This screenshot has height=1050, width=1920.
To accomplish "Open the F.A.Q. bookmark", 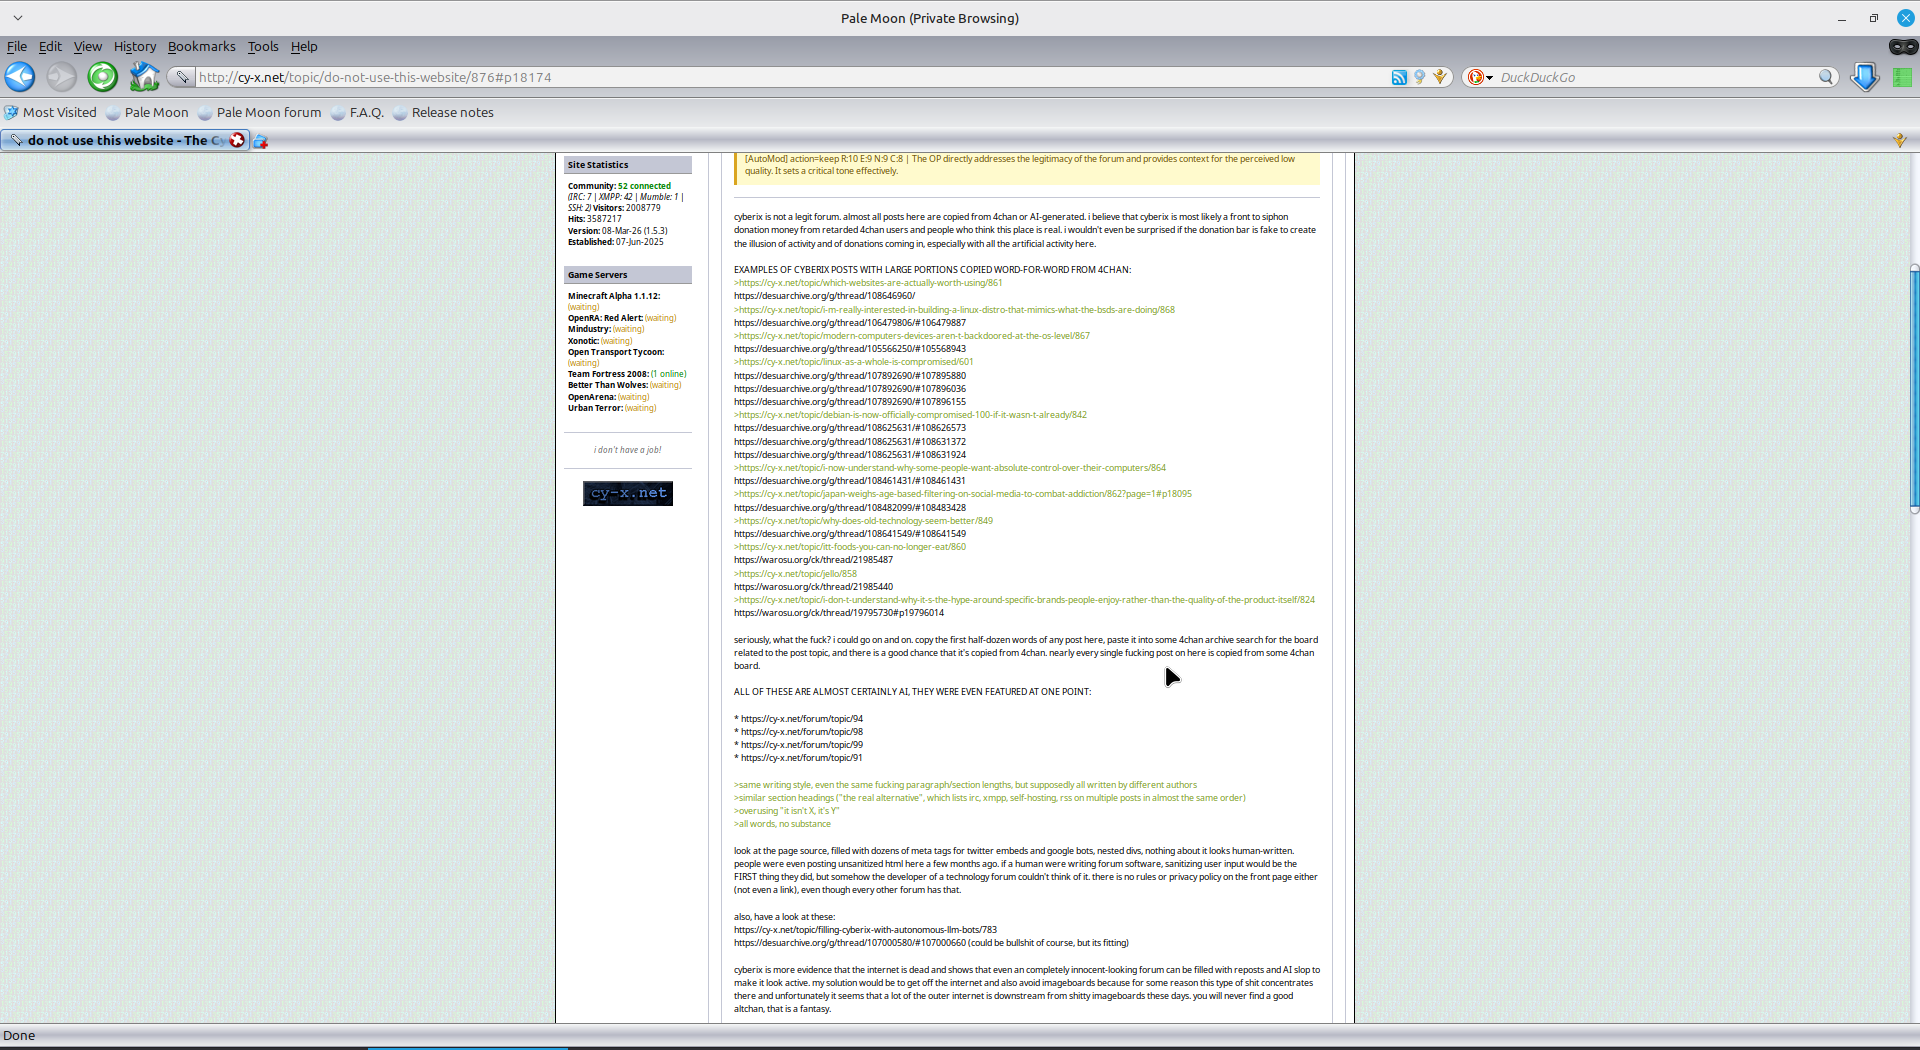I will pyautogui.click(x=358, y=112).
